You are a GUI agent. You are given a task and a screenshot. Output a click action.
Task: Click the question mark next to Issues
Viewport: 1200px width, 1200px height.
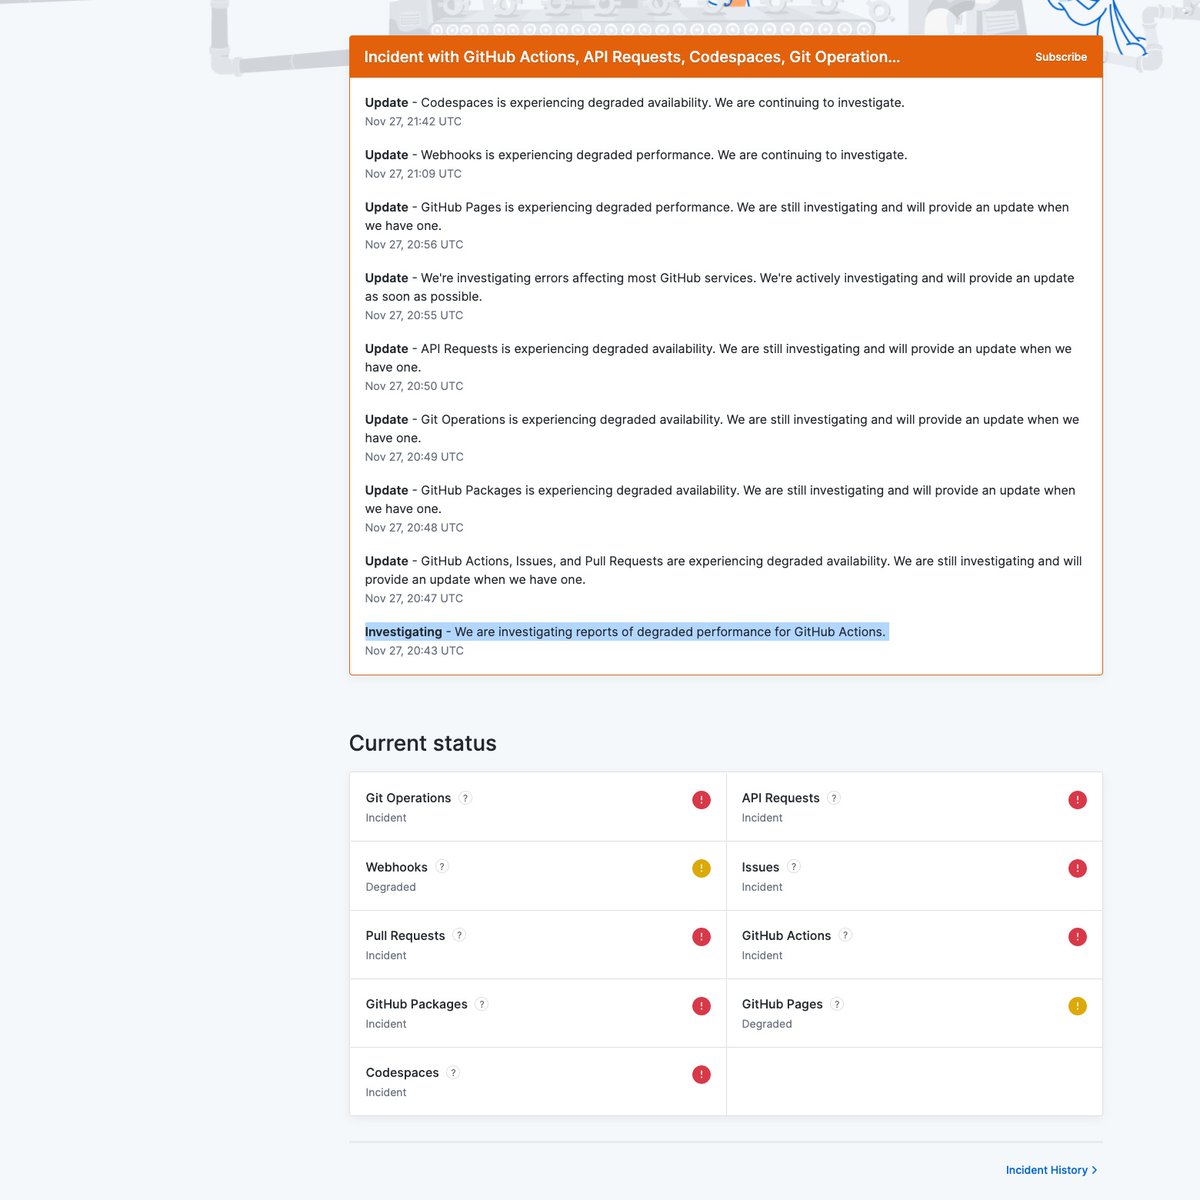(794, 867)
